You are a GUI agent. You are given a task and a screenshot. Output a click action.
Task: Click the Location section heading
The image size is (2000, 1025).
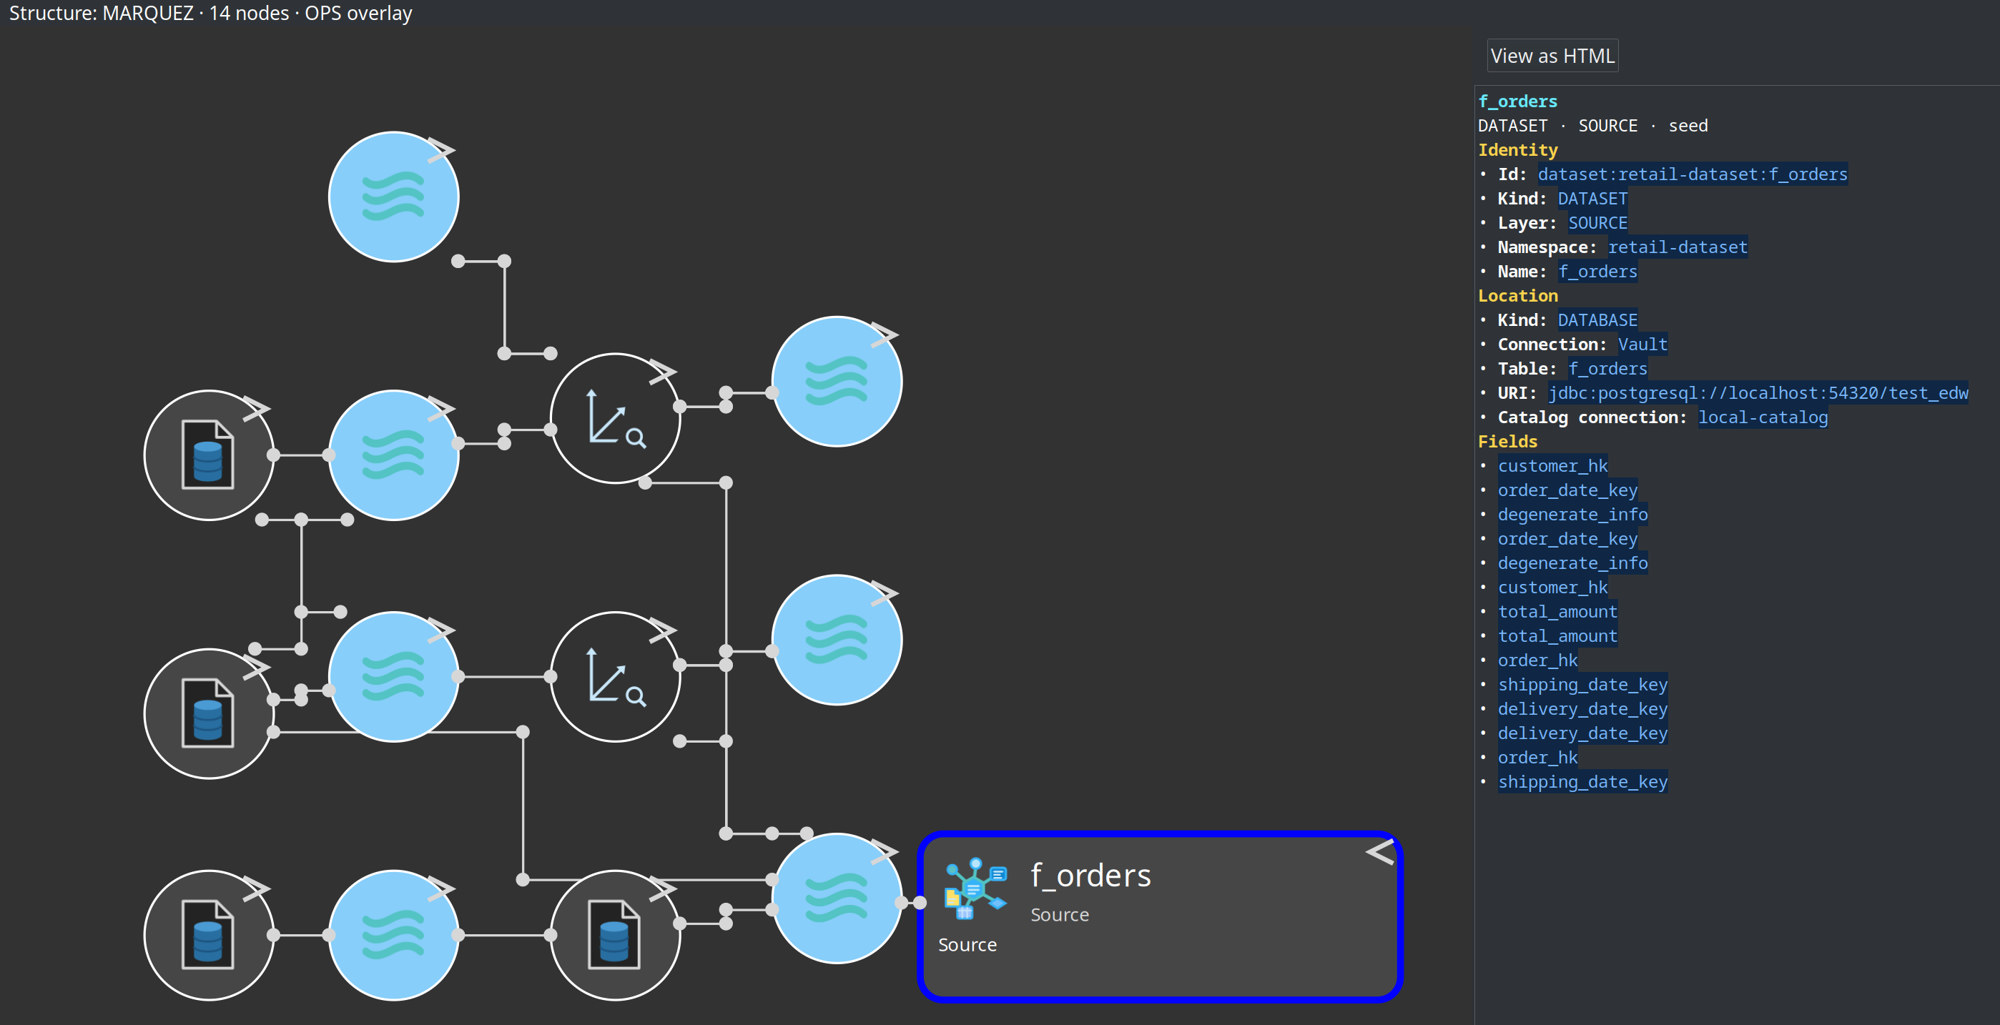coord(1517,296)
